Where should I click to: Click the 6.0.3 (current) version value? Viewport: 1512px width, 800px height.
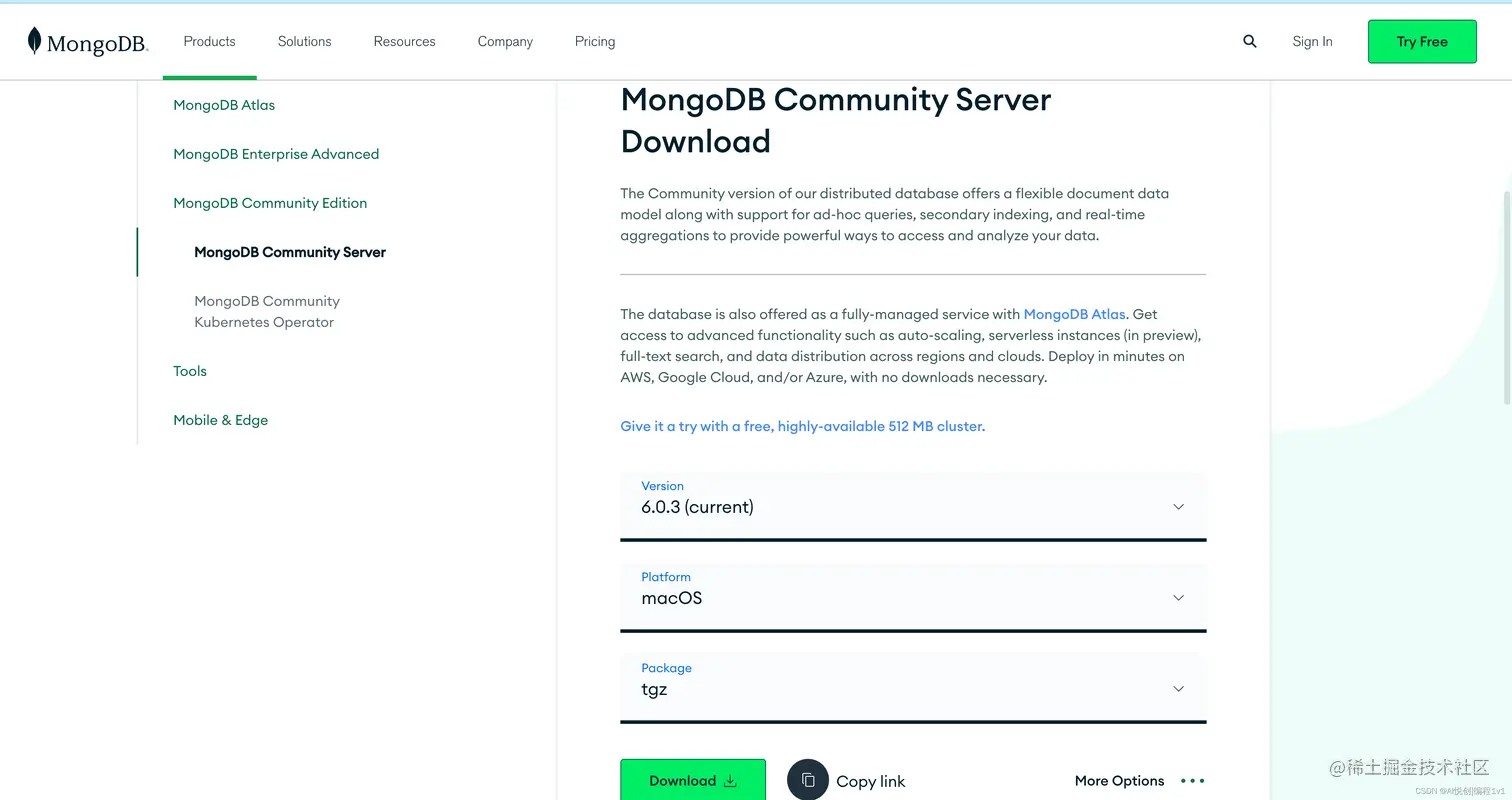coord(698,507)
